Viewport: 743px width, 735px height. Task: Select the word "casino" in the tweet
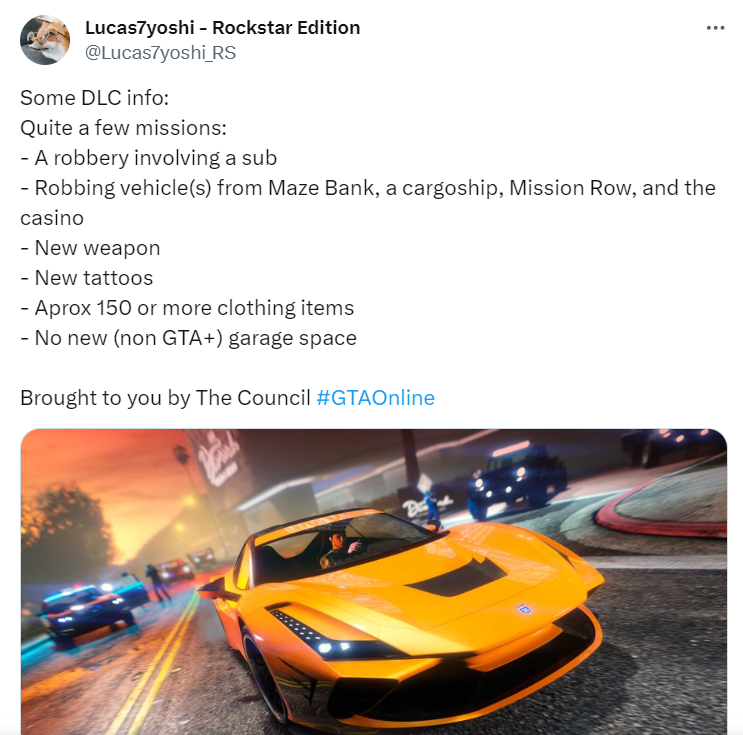click(x=52, y=218)
